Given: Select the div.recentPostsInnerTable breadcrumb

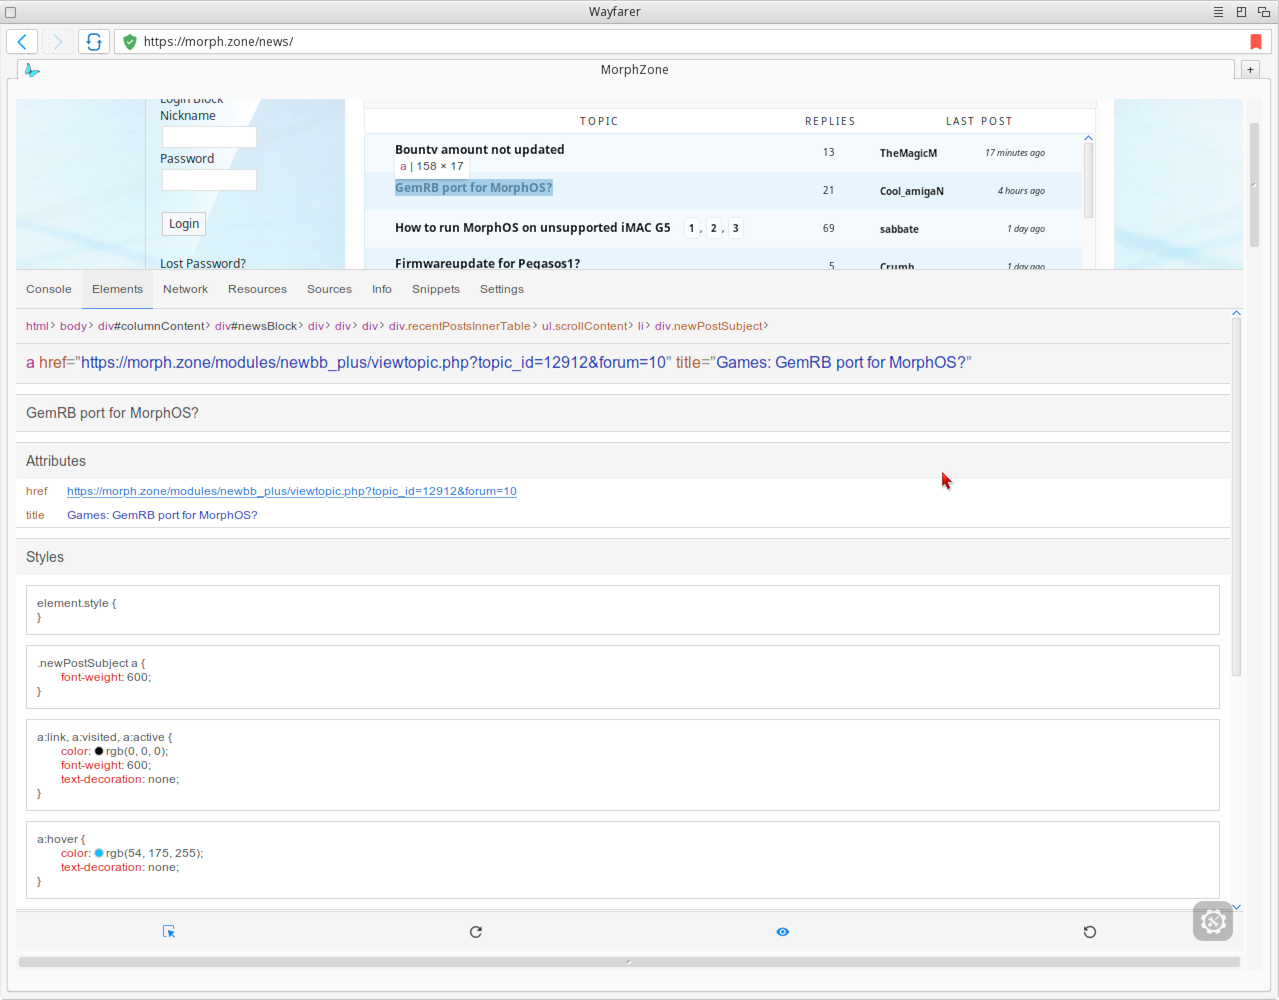Looking at the screenshot, I should click(459, 326).
